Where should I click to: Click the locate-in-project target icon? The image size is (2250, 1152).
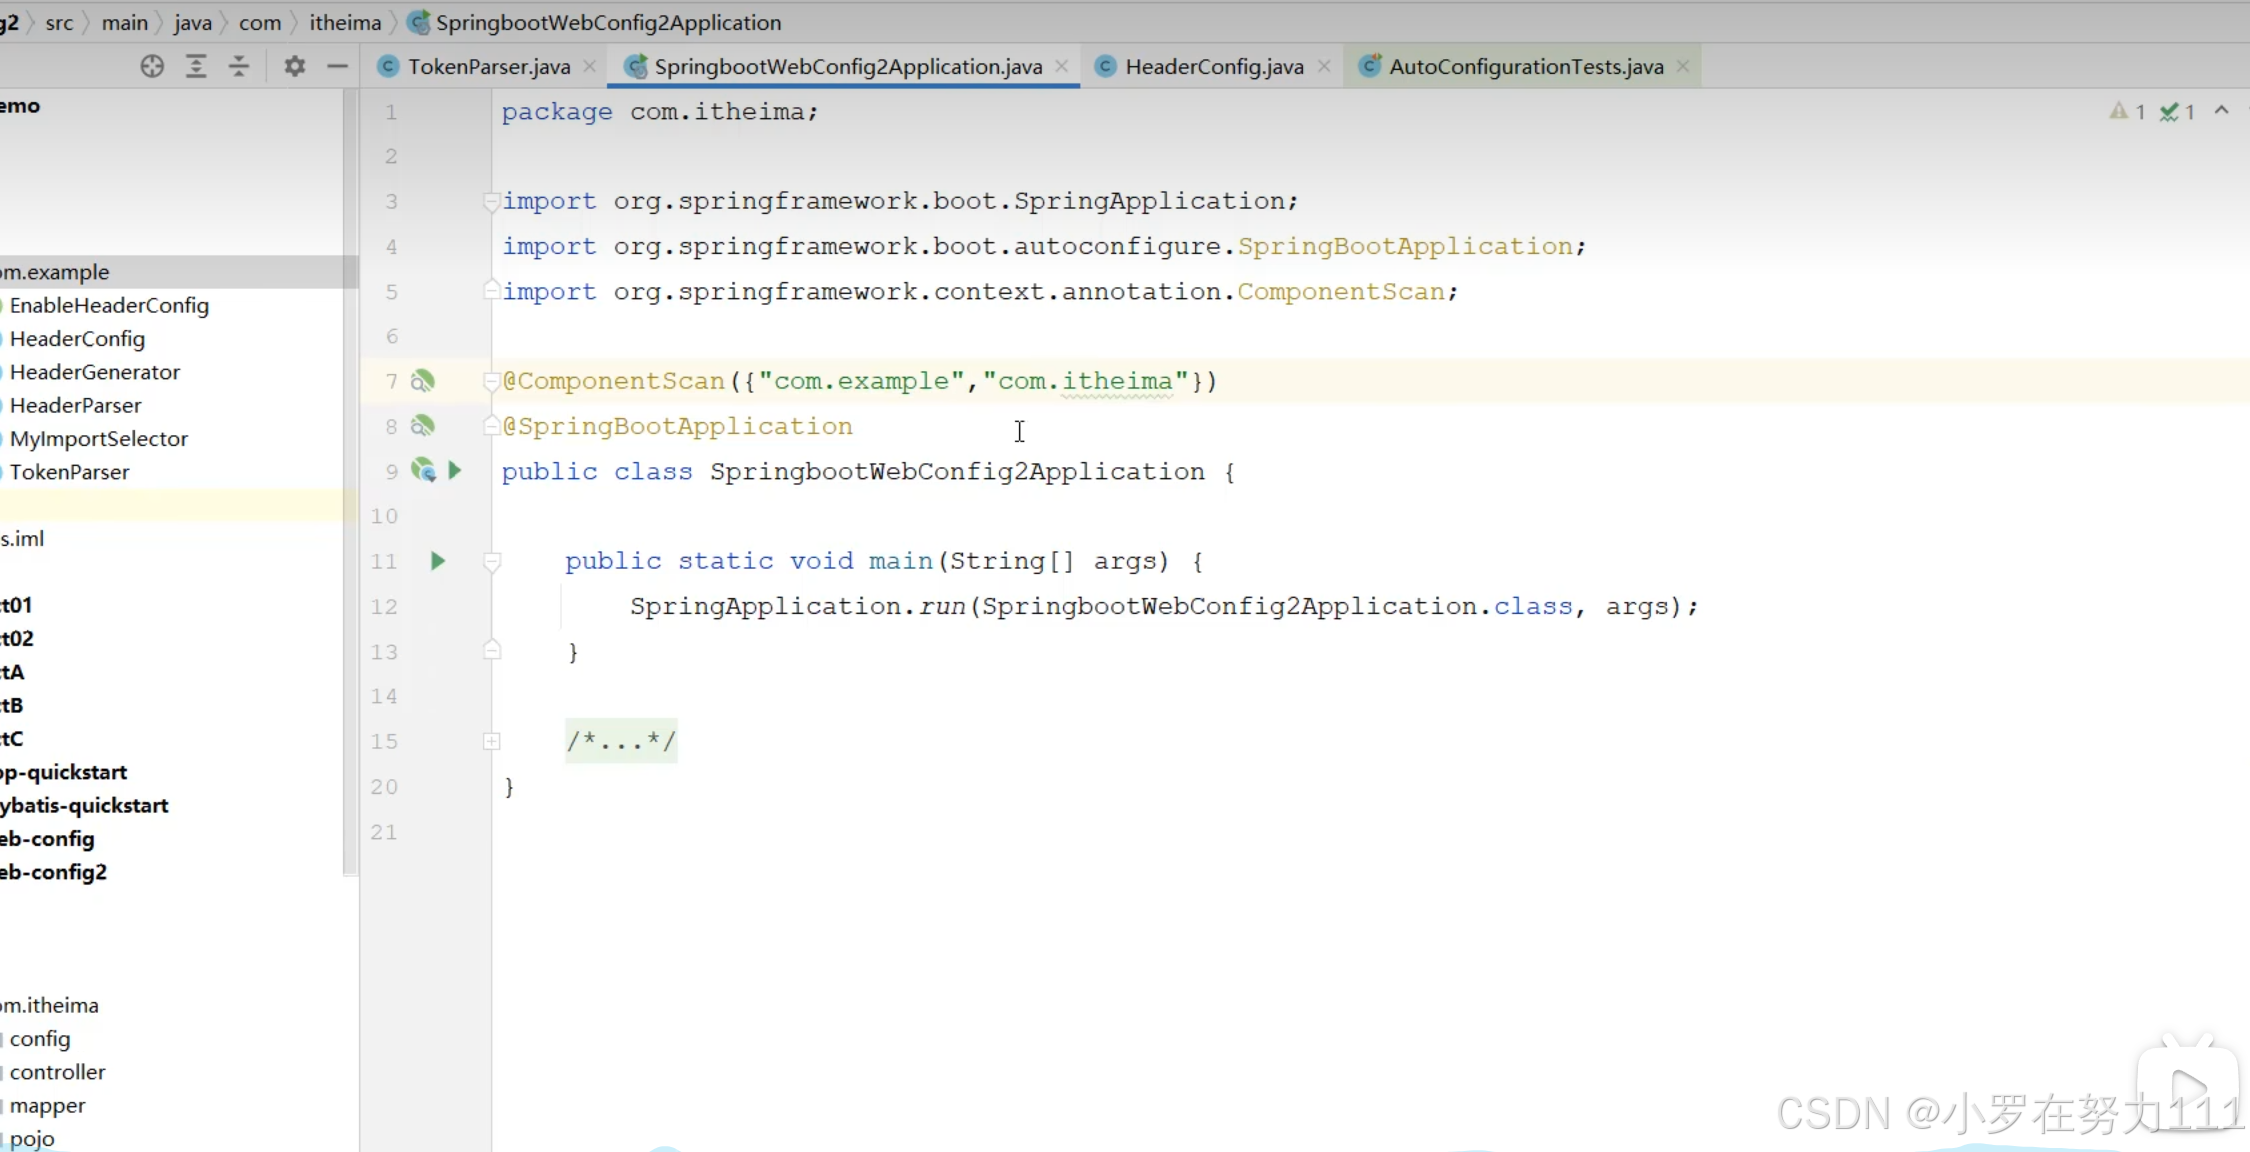click(152, 67)
